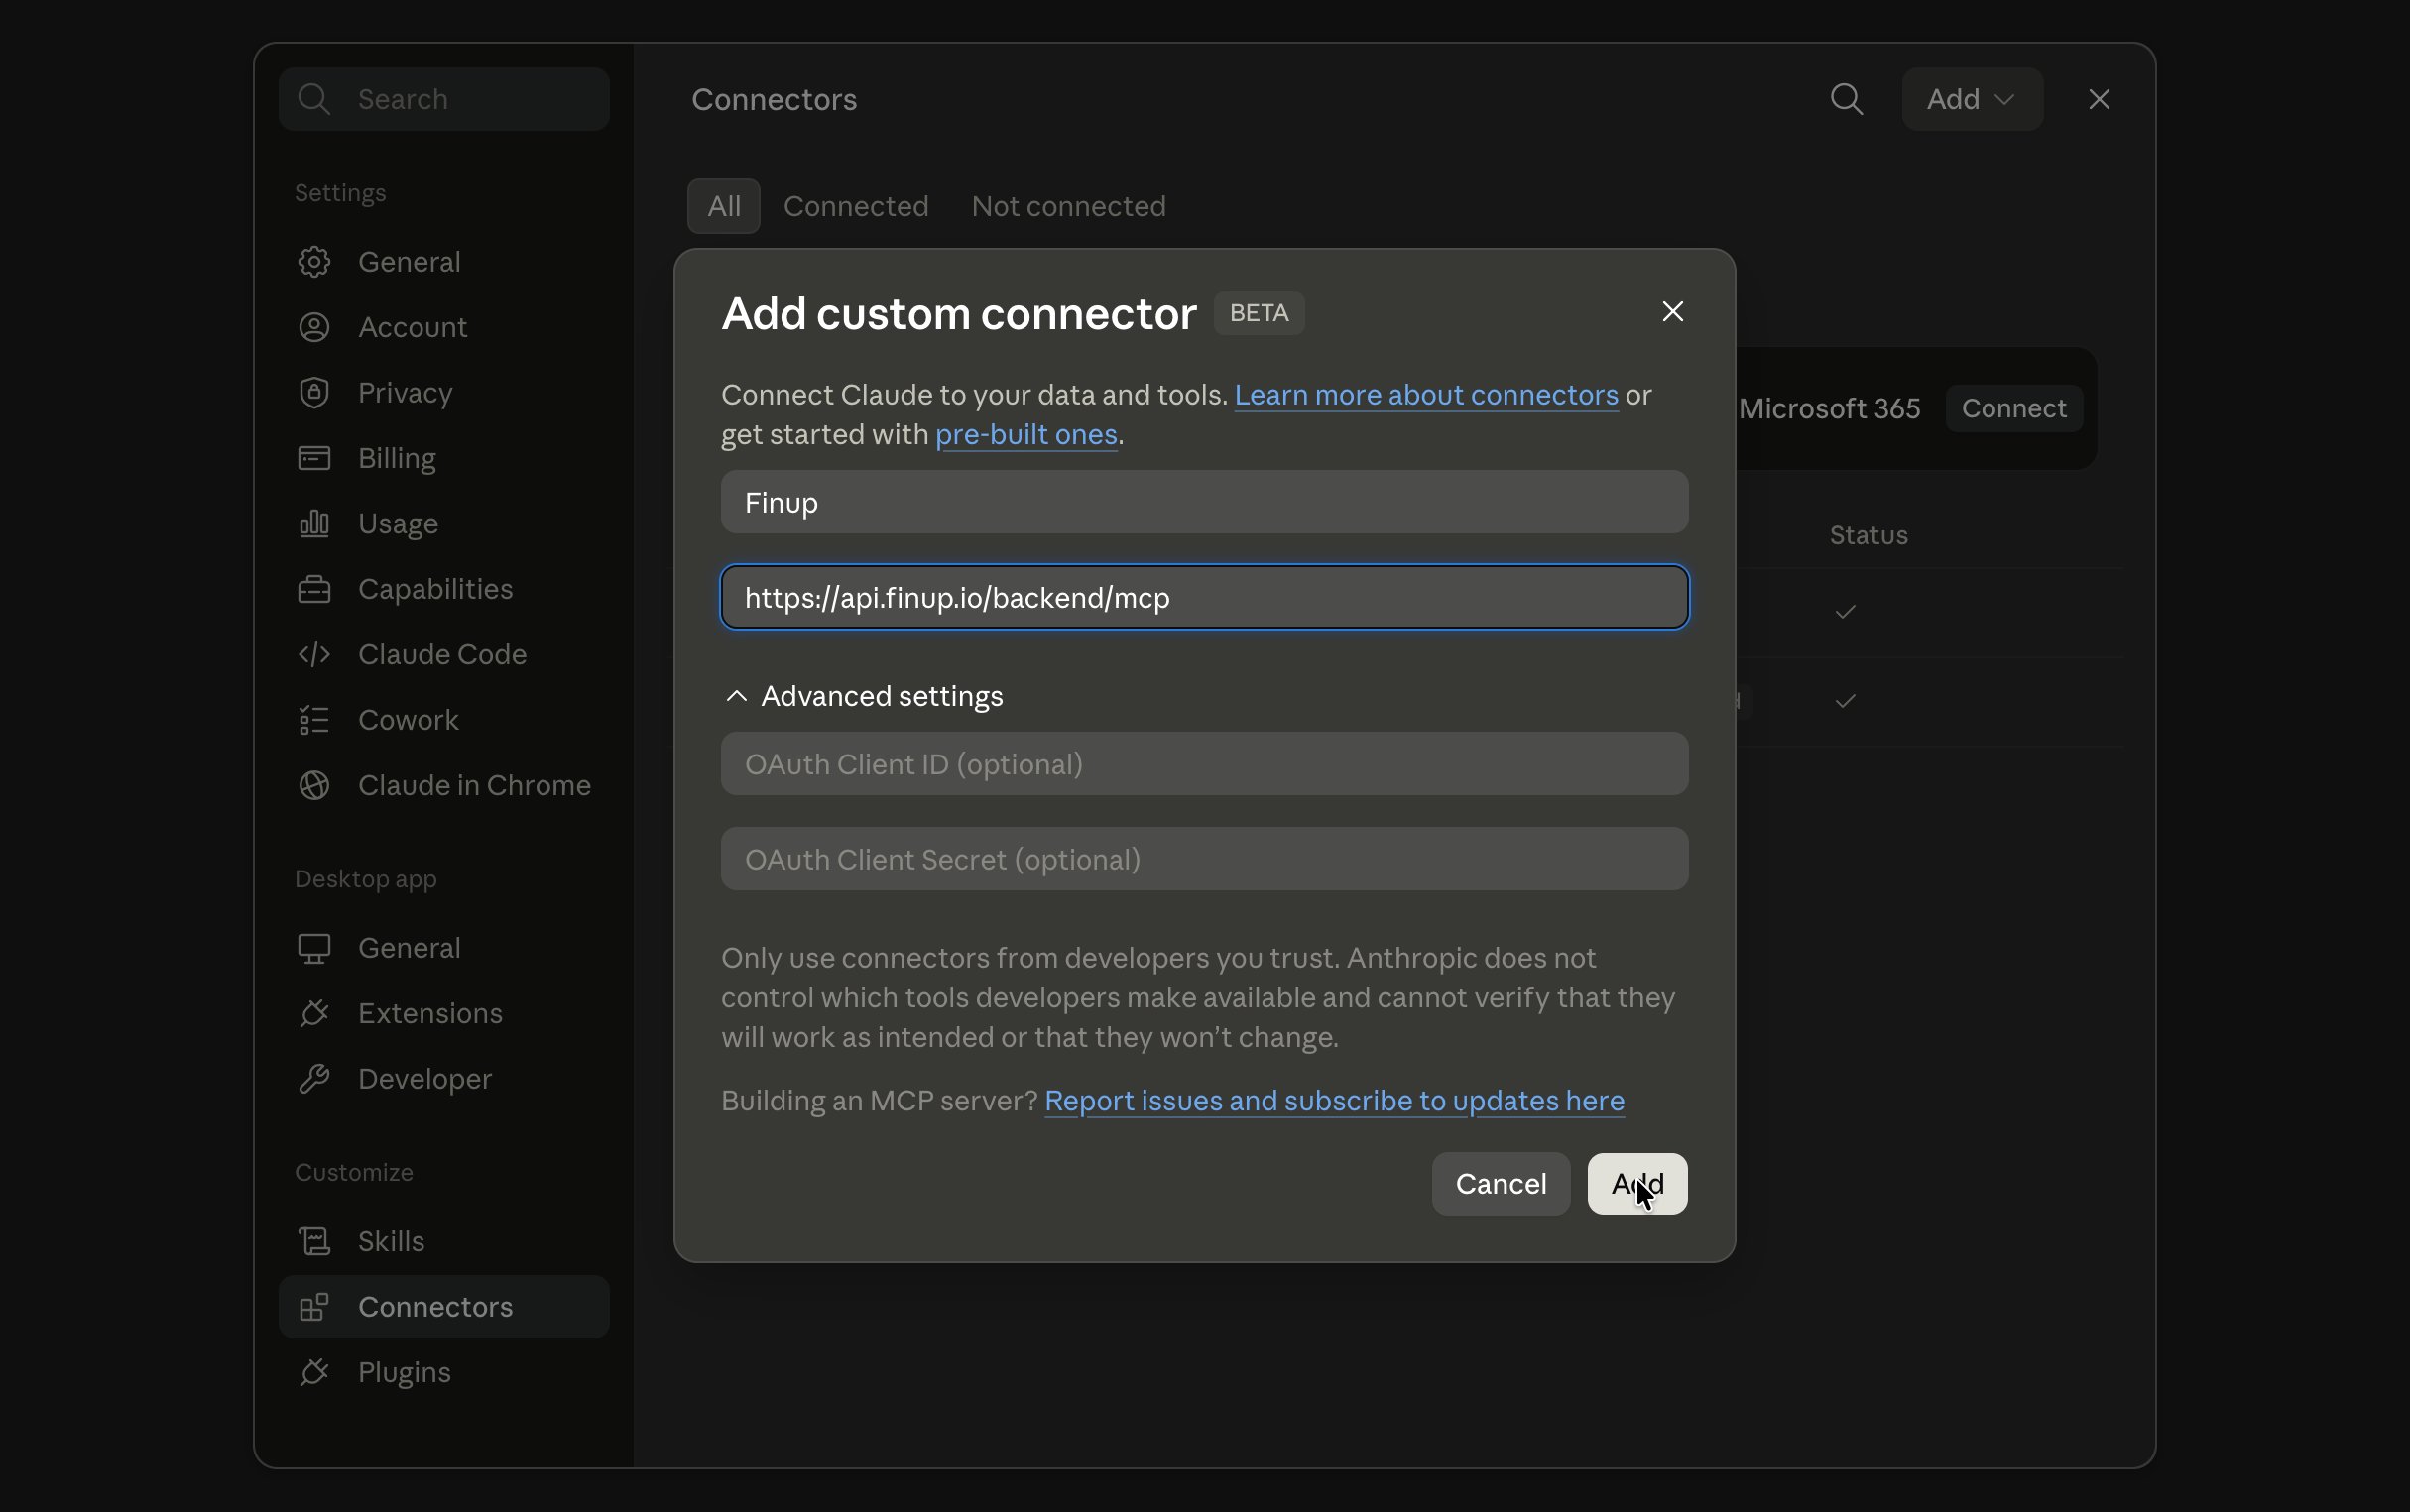Screen dimensions: 2410x1512
Task: Close the settings window with the X
Action: [x=2099, y=99]
